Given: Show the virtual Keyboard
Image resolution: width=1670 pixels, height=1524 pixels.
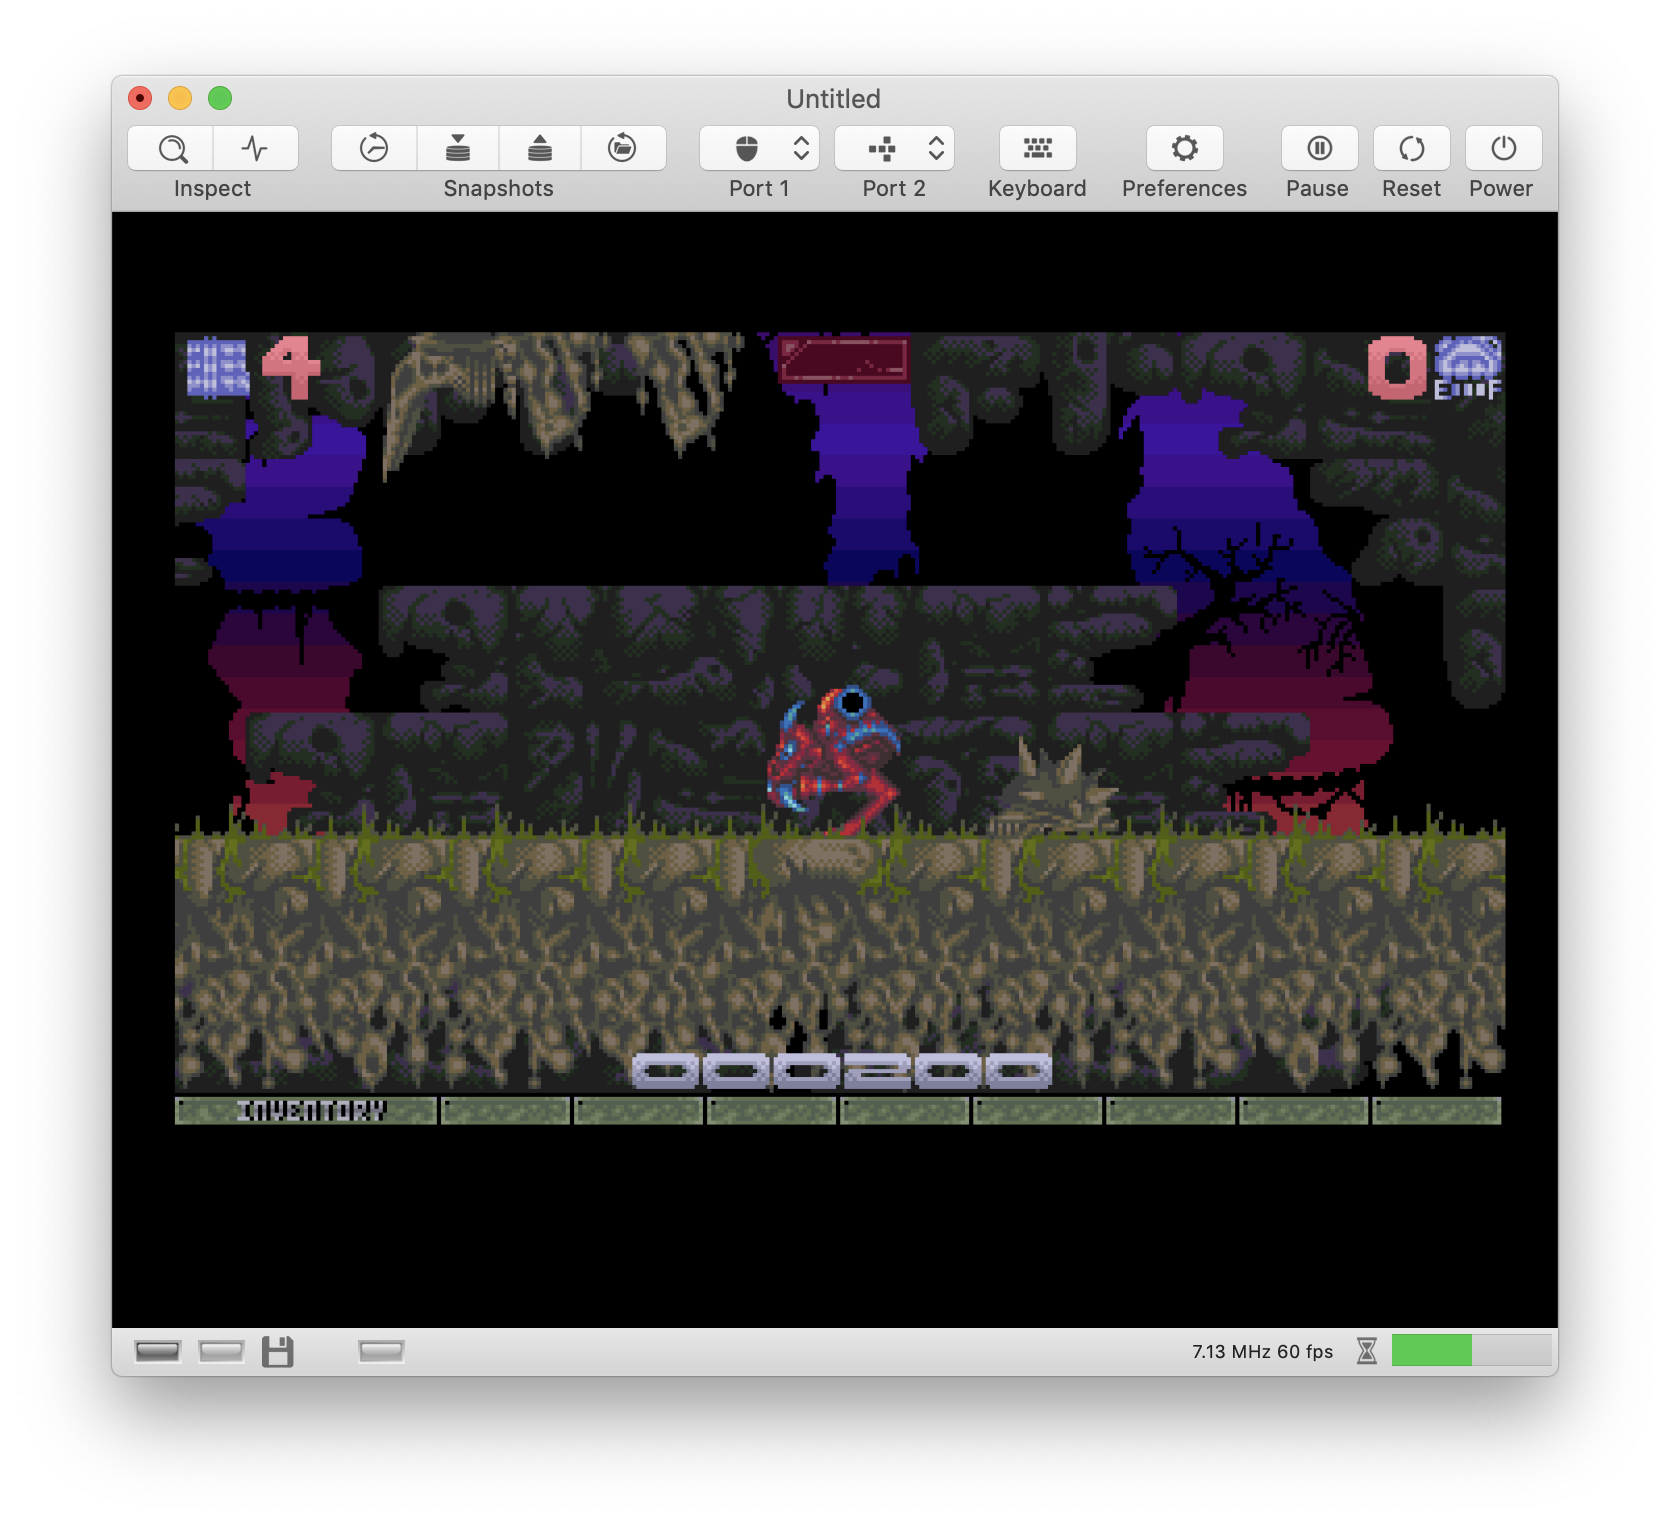Looking at the screenshot, I should click(1038, 149).
